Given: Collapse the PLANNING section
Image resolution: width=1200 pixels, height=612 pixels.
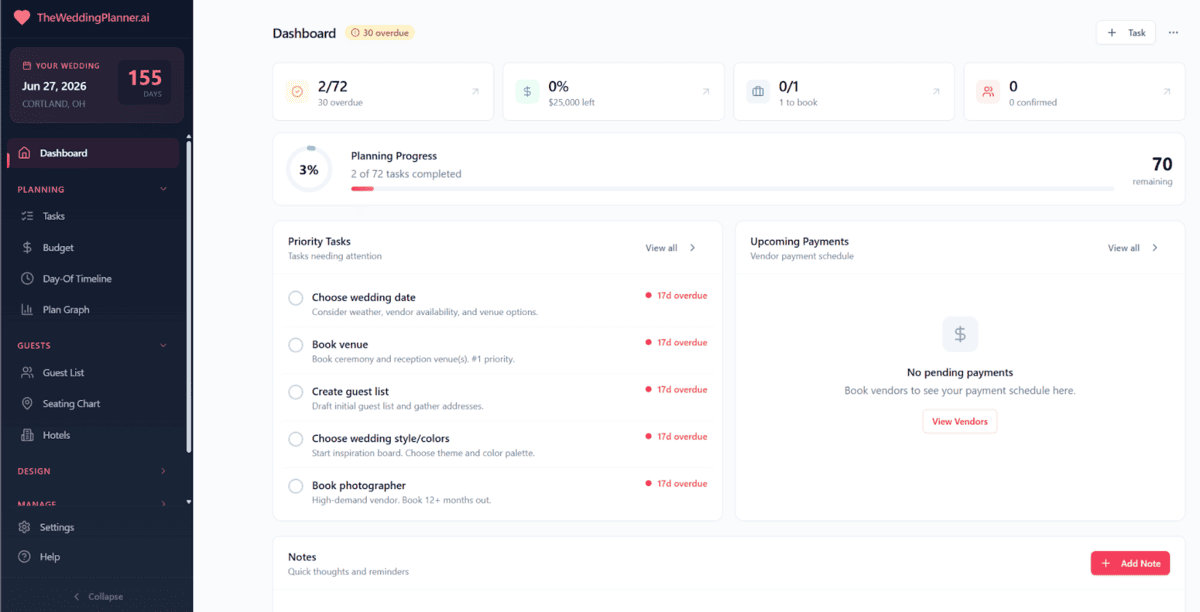Looking at the screenshot, I should click(163, 189).
